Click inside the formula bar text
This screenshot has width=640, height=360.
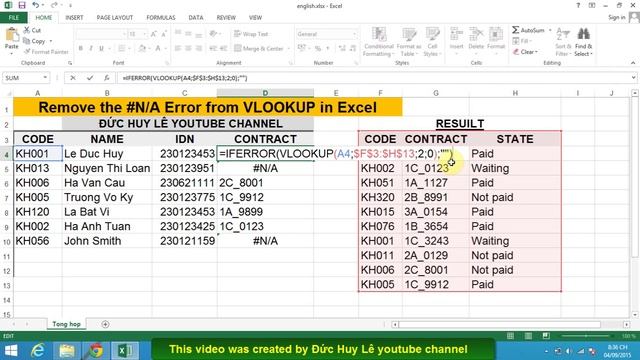click(185, 78)
